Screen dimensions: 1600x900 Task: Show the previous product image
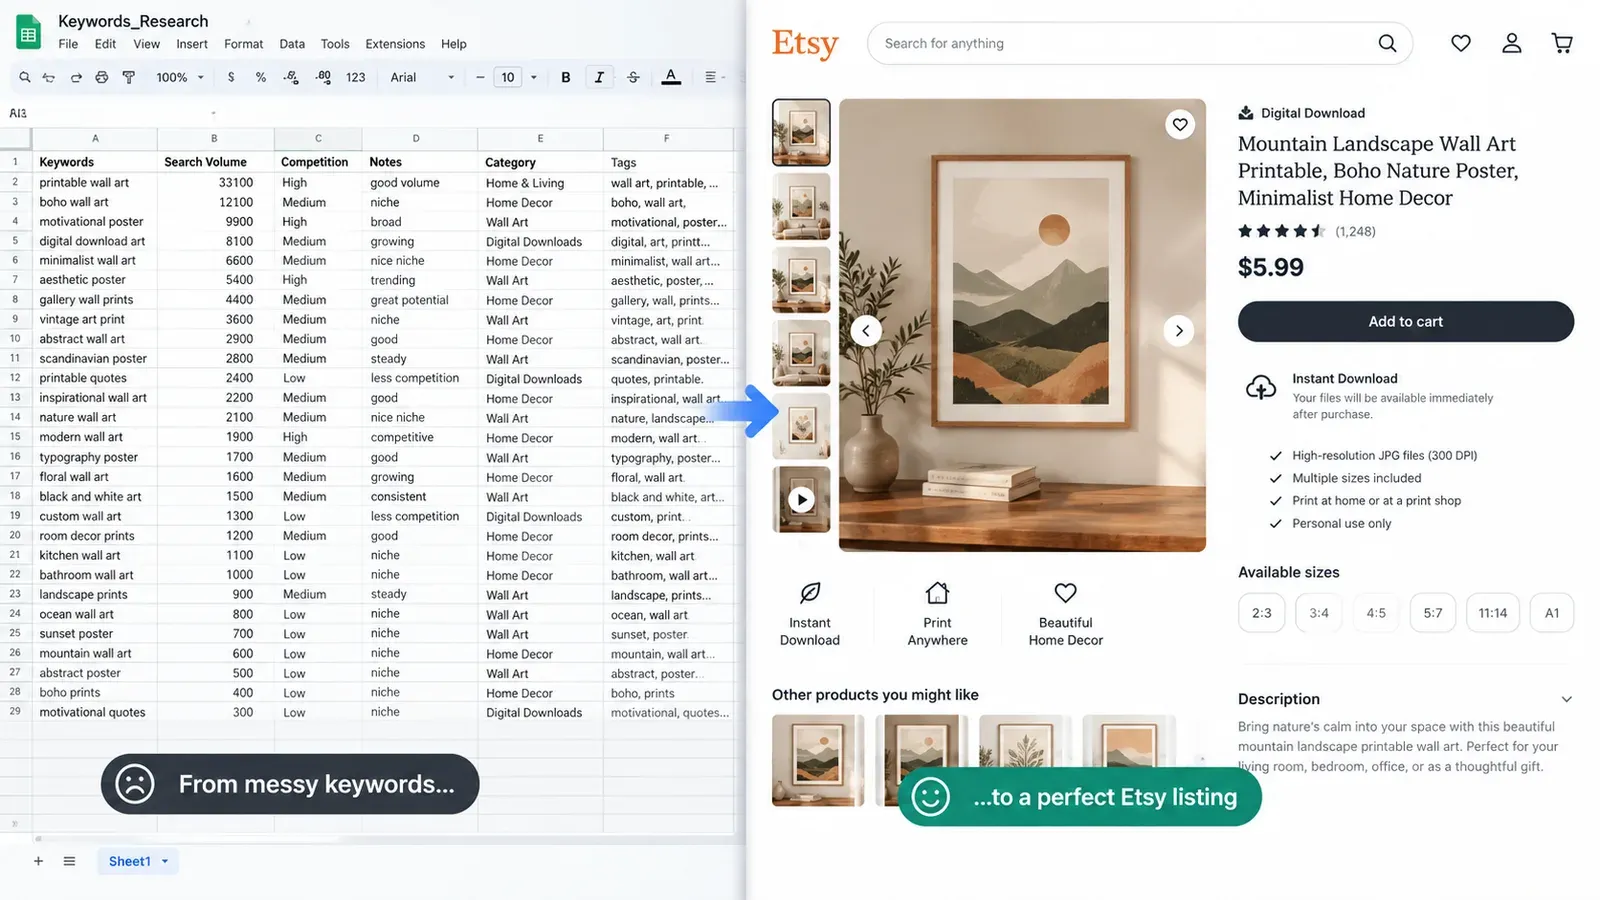click(x=866, y=330)
